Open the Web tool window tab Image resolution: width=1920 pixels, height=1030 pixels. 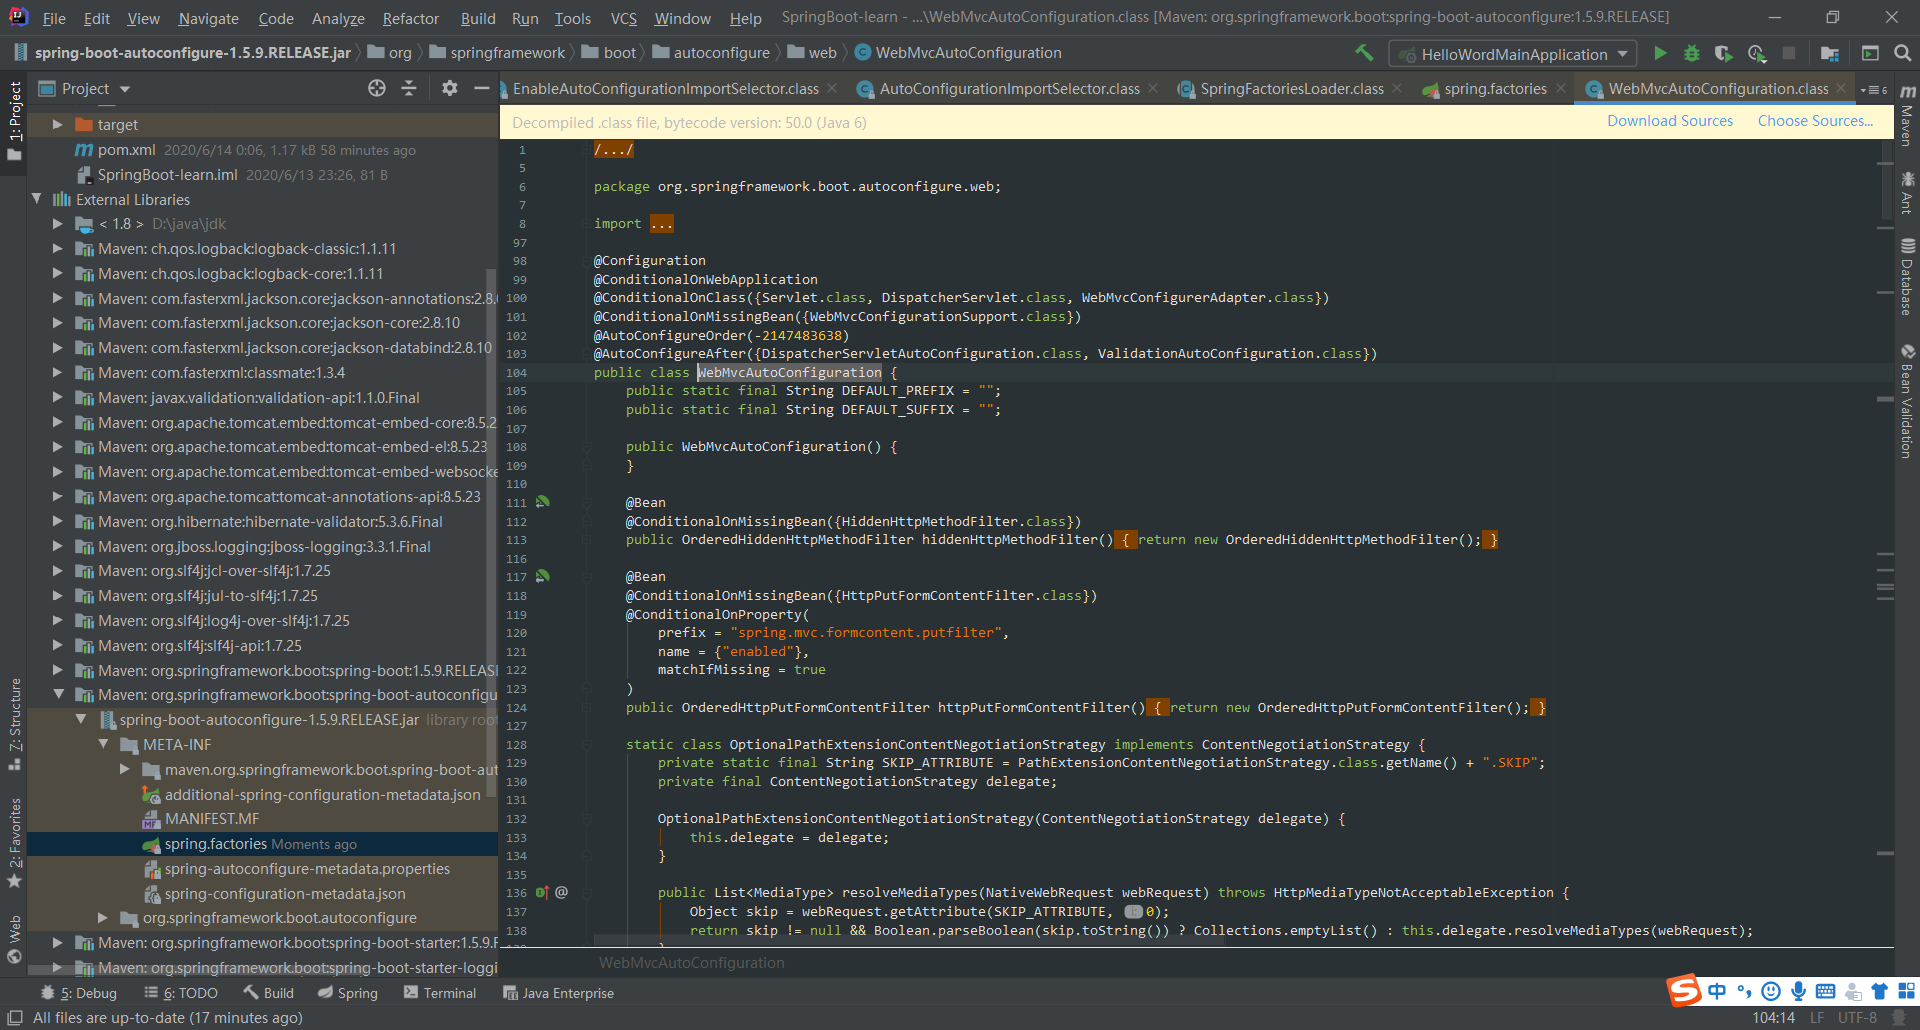15,939
